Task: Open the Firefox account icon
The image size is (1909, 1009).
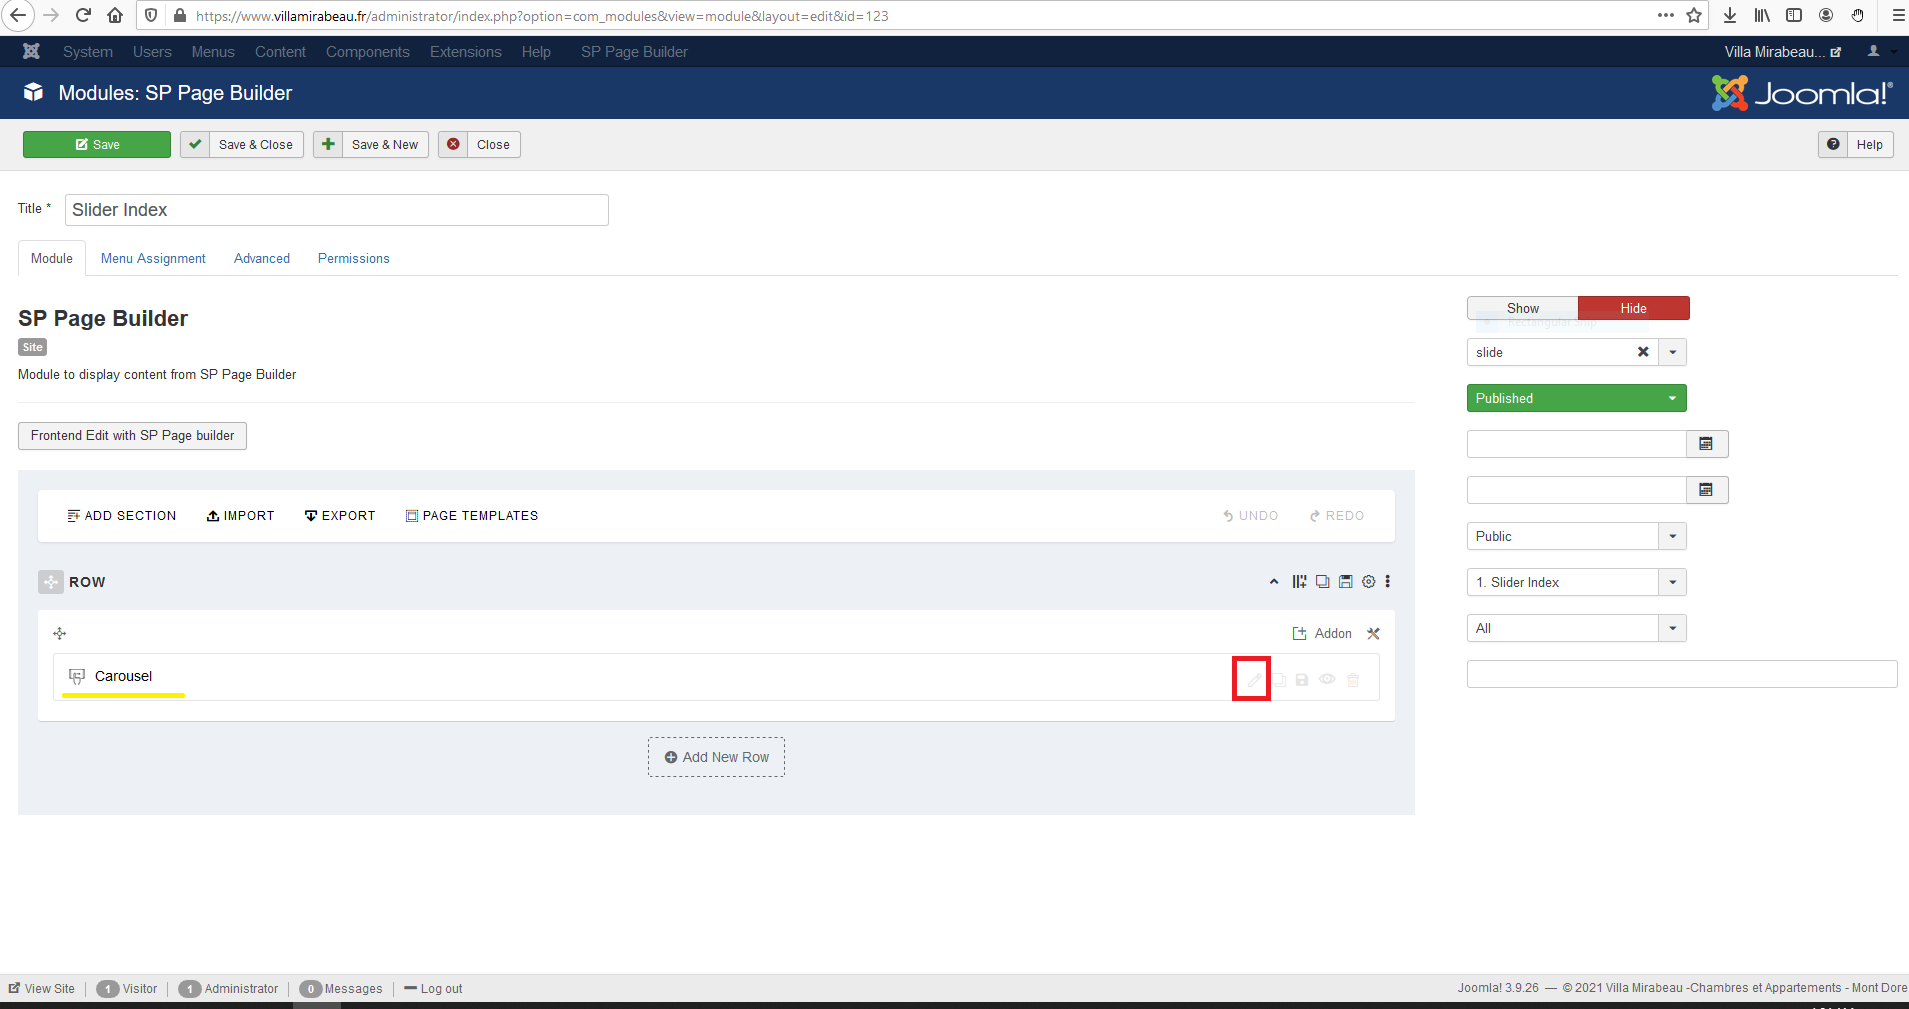Action: pyautogui.click(x=1826, y=15)
